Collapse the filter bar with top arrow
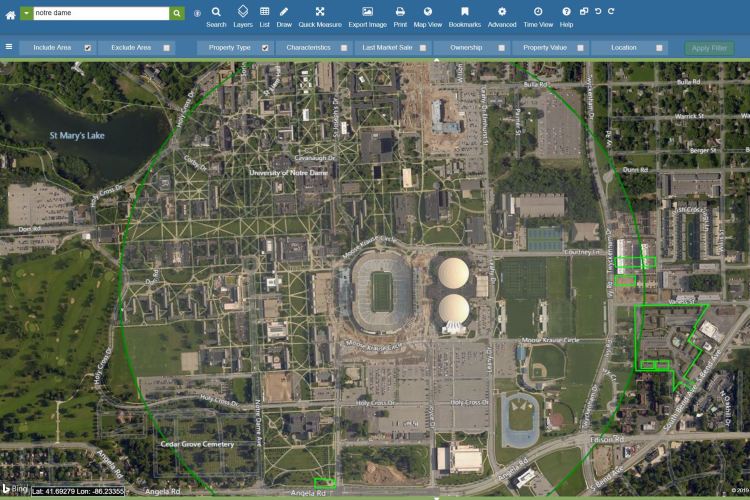The height and width of the screenshot is (500, 750). [x=436, y=60]
